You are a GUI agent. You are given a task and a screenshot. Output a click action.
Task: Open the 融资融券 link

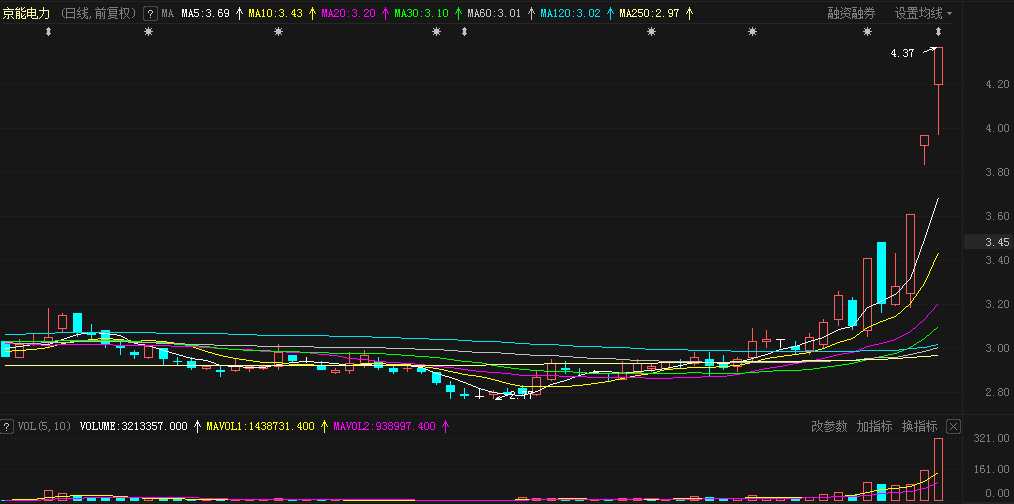pyautogui.click(x=851, y=14)
